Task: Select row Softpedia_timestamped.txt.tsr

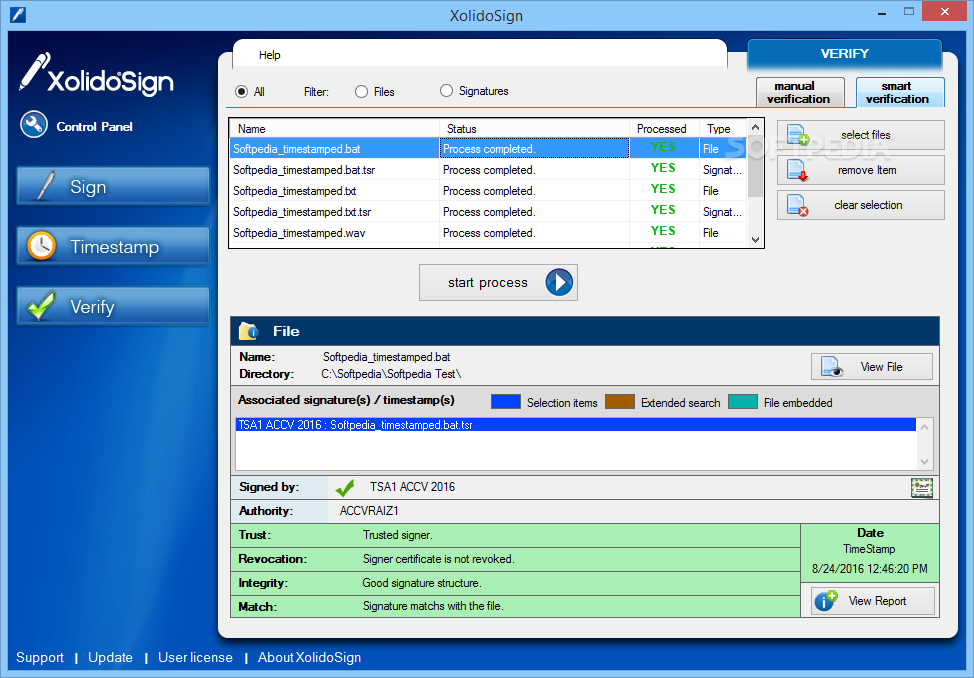Action: [488, 212]
